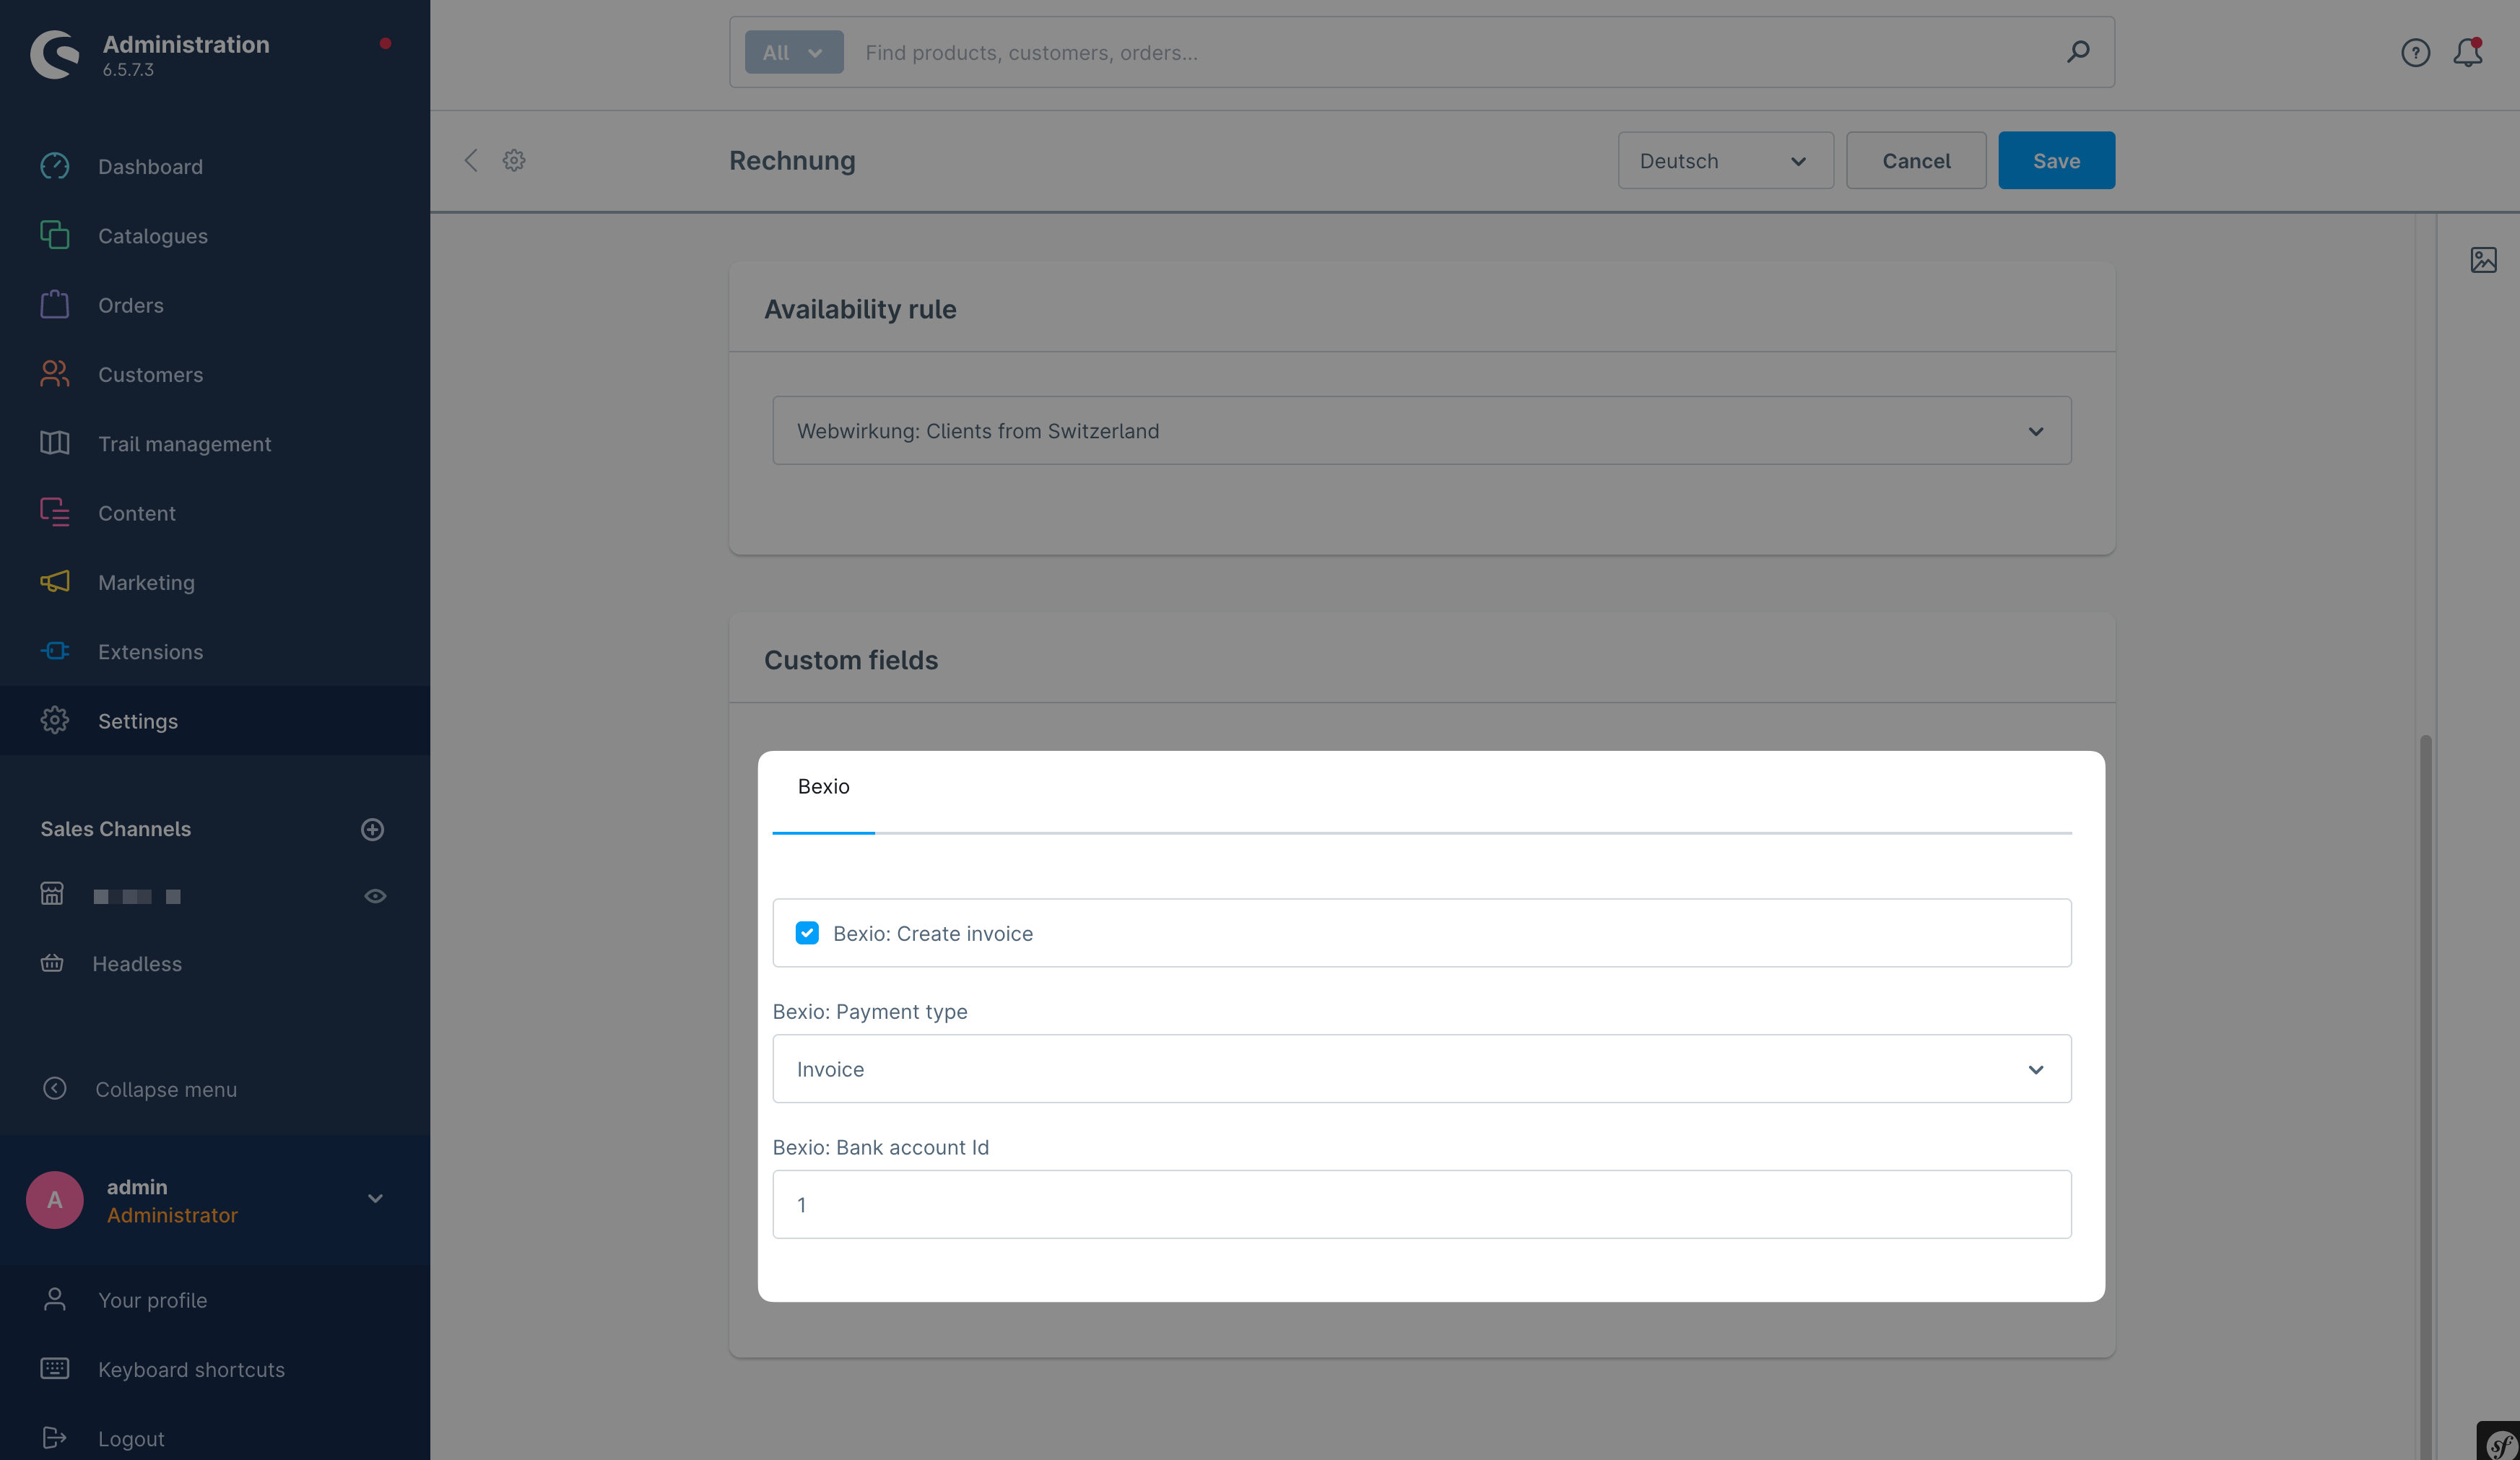Expand the Deutsch language selector
The image size is (2520, 1460).
(x=1725, y=160)
